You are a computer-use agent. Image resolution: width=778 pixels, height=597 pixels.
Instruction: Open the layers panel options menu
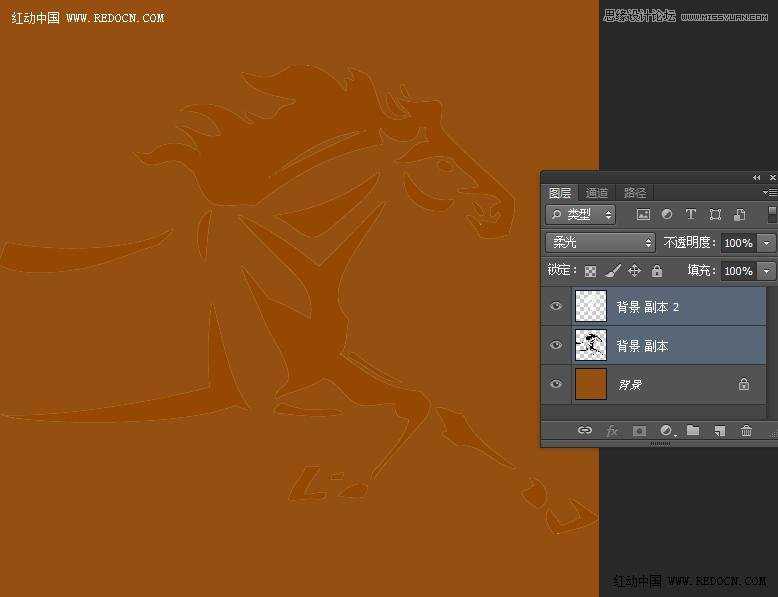point(769,192)
